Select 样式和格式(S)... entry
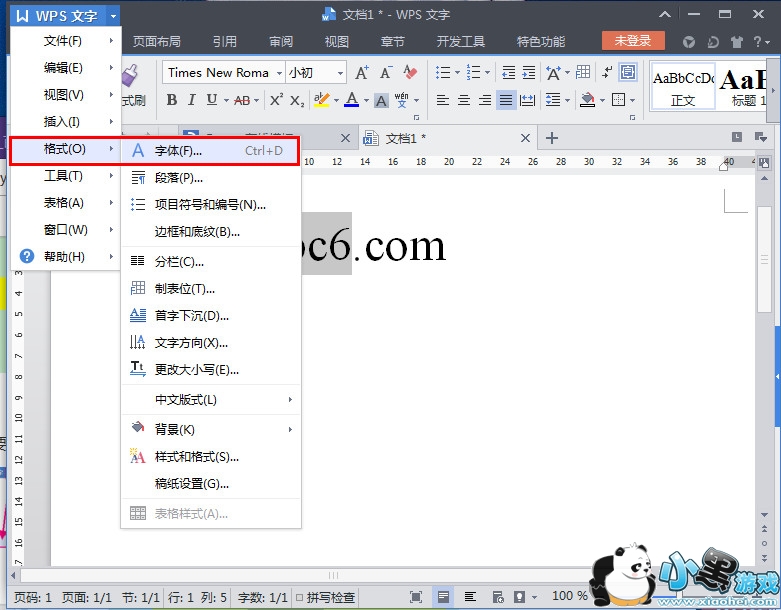Viewport: 781px width, 610px height. pos(211,457)
